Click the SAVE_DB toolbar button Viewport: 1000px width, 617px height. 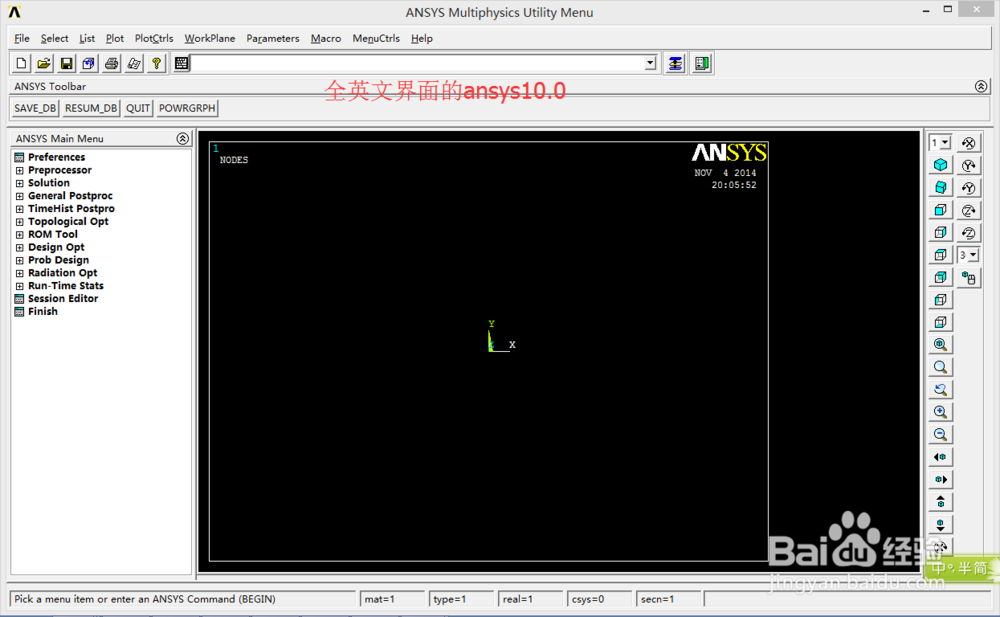pos(34,108)
